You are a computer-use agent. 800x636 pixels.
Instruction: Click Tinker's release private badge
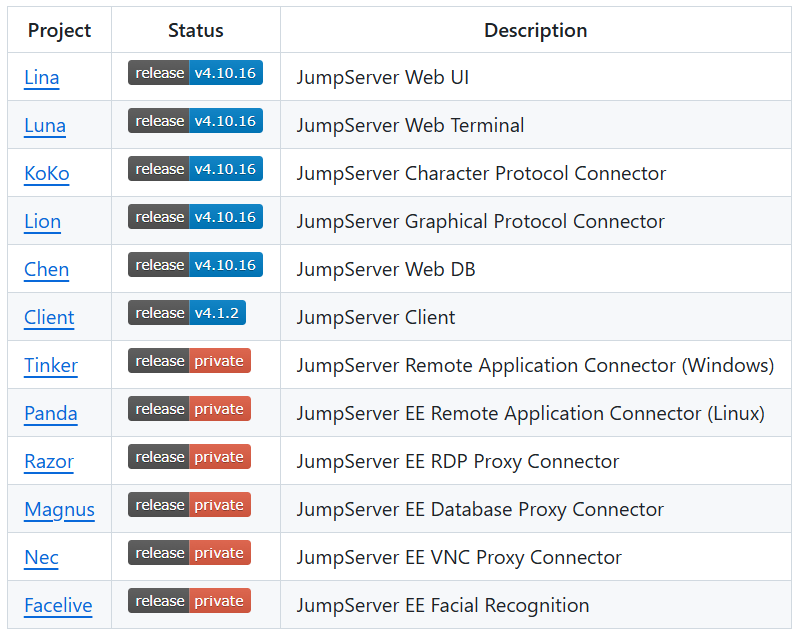[x=189, y=361]
